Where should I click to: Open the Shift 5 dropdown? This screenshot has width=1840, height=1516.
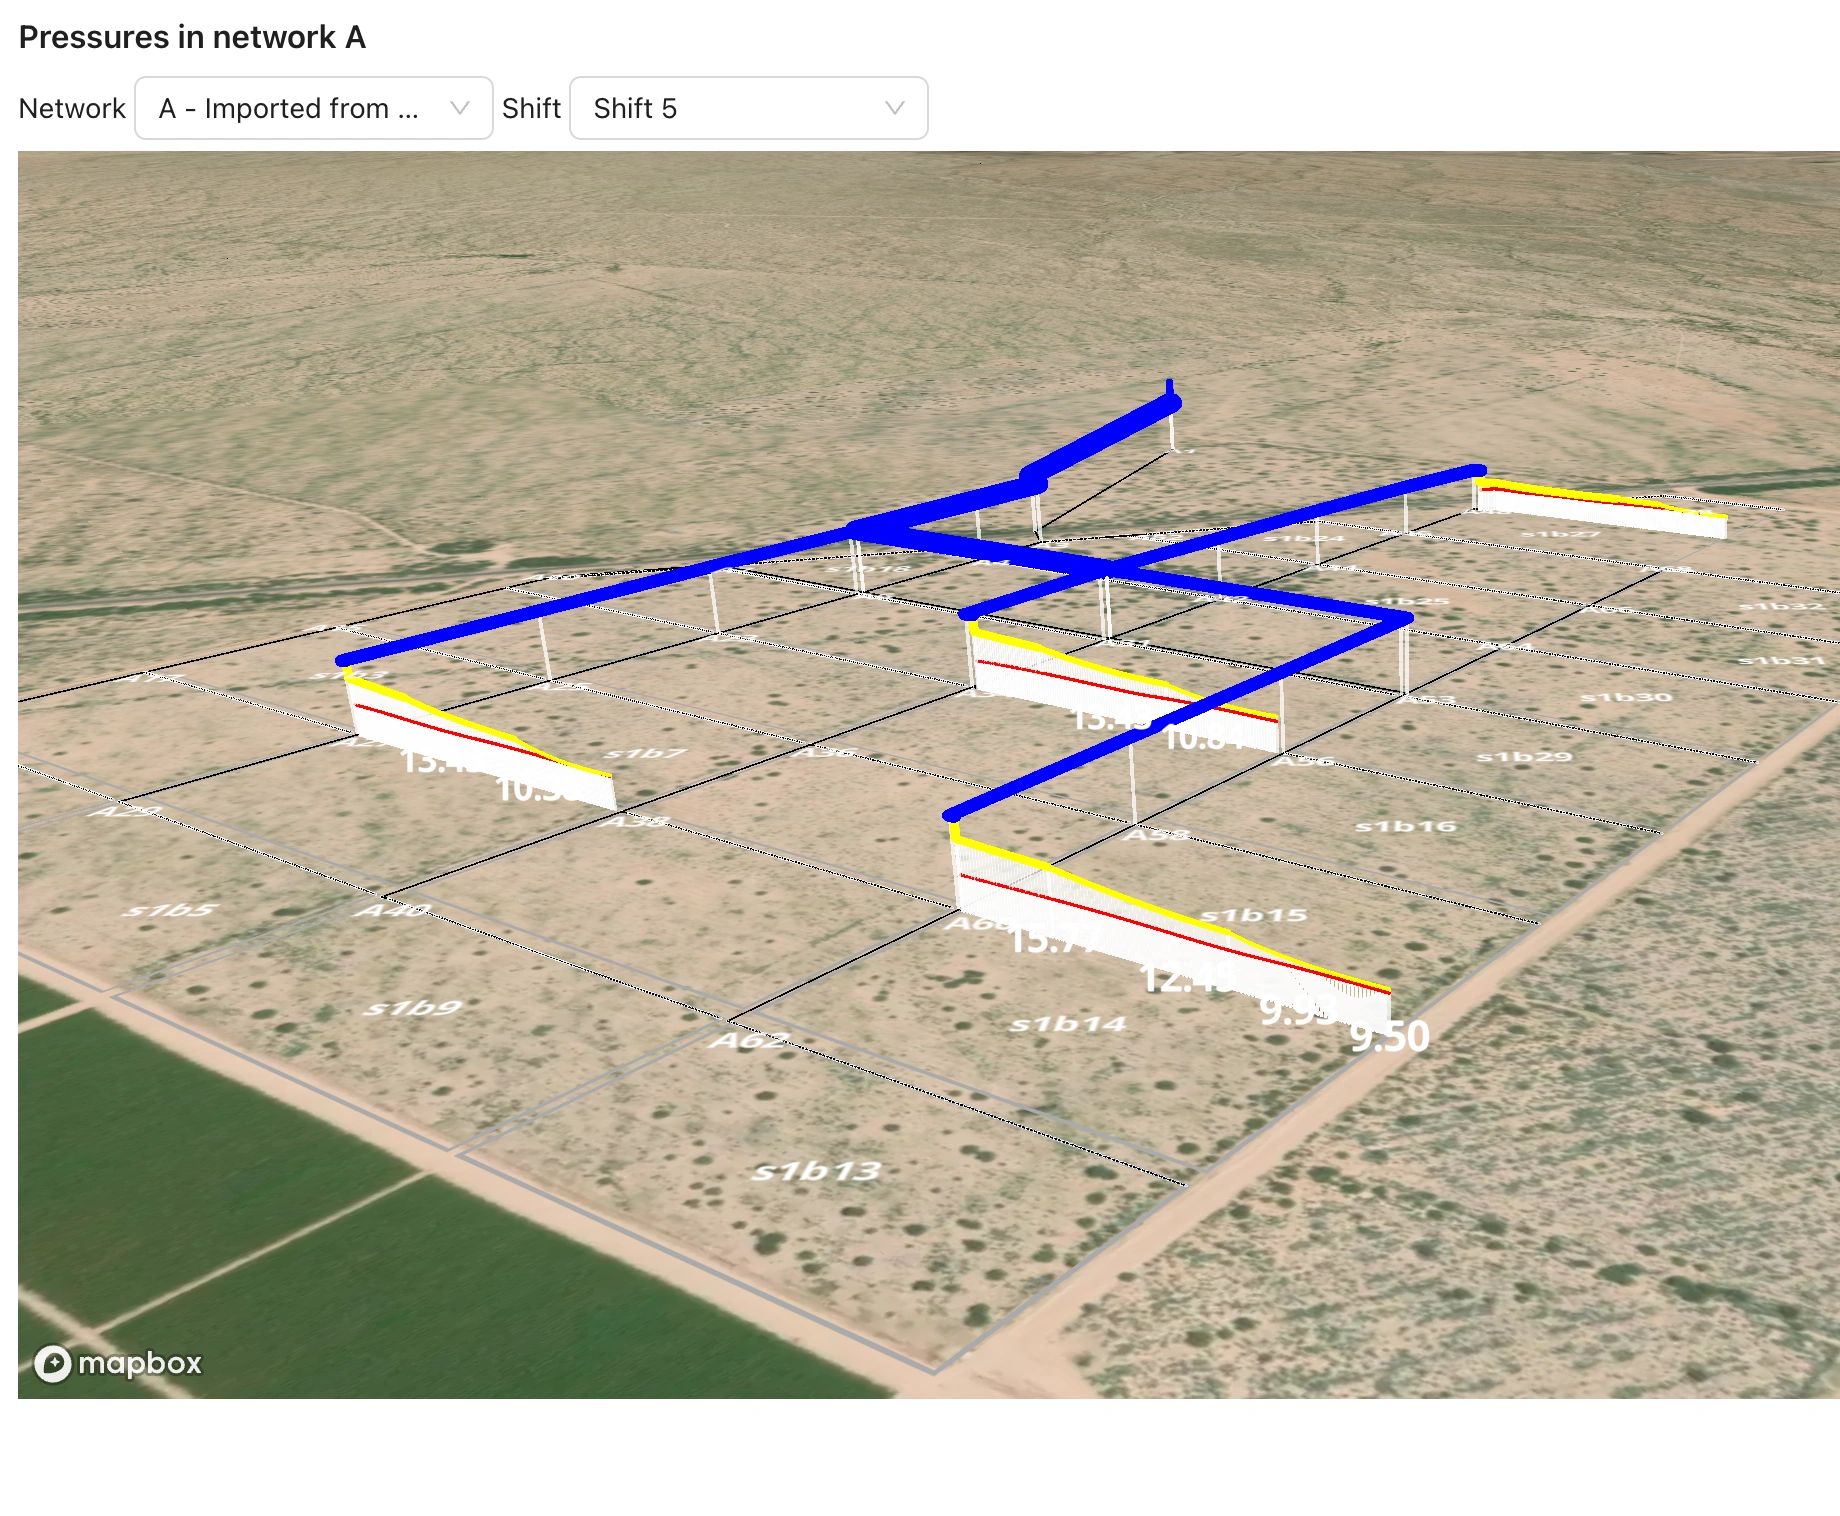coord(748,108)
